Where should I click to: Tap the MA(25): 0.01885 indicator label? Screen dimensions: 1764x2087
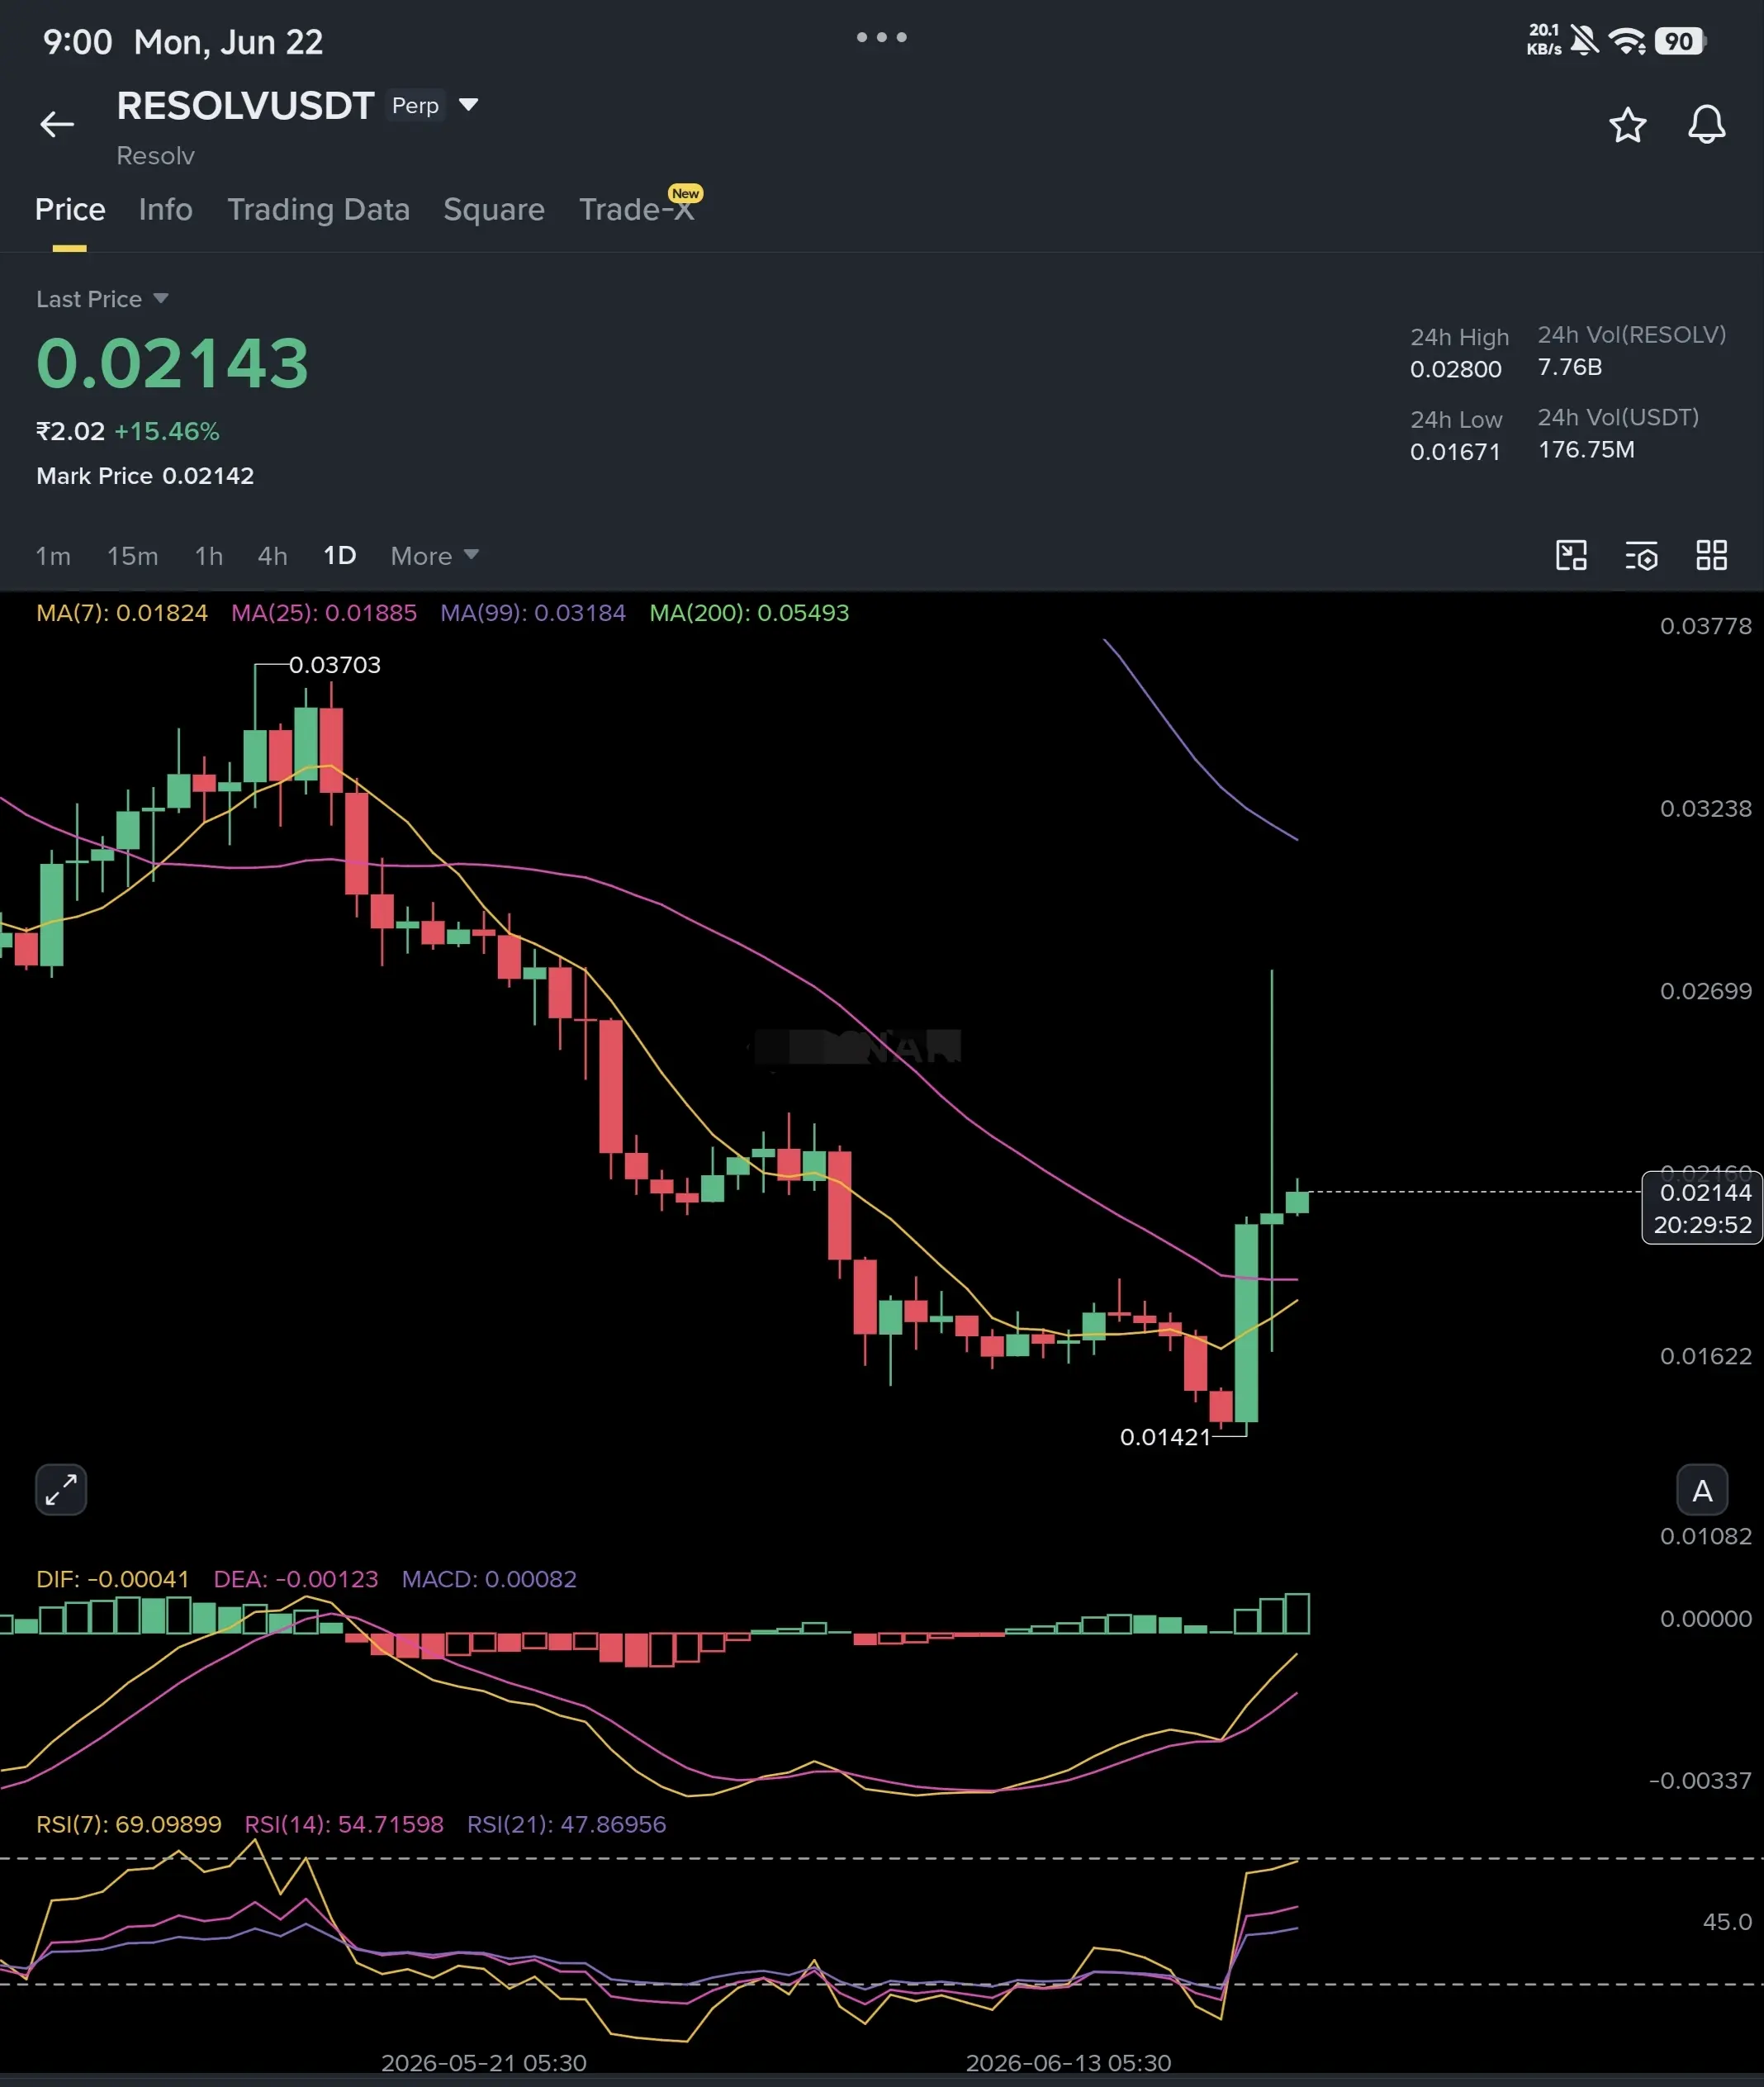click(324, 612)
